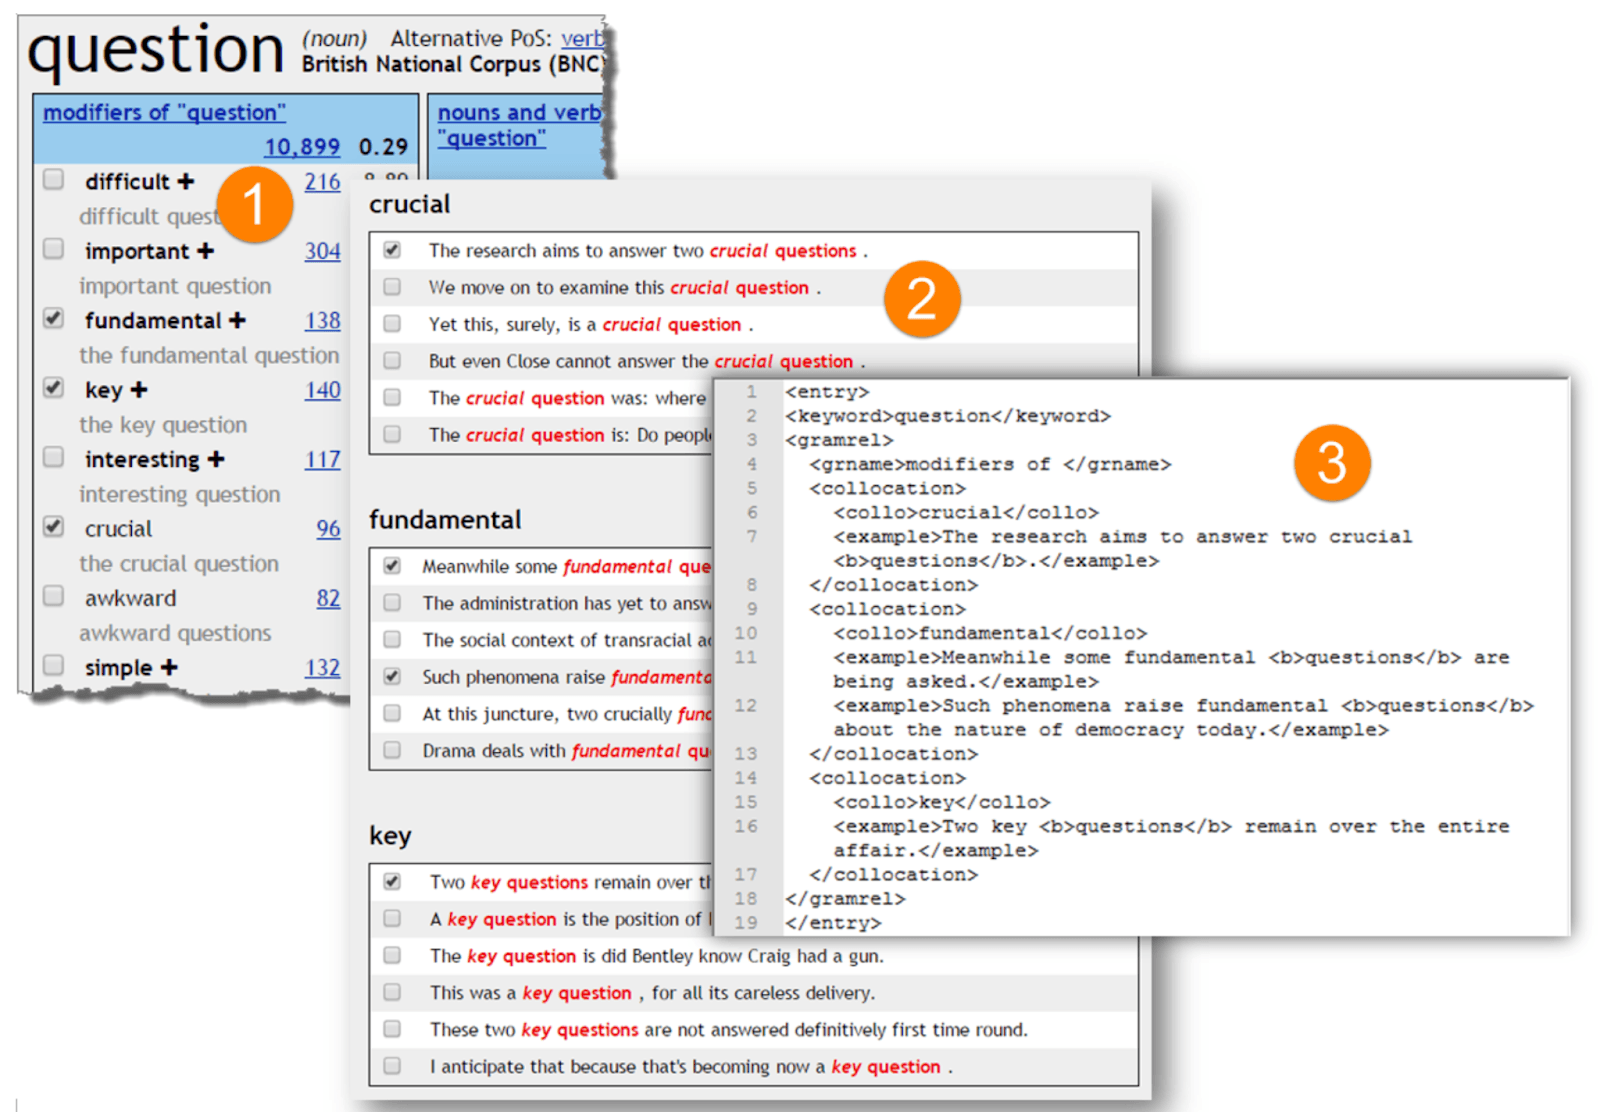Click the plus icon beside 'simple'
This screenshot has width=1600, height=1112.
[x=169, y=667]
